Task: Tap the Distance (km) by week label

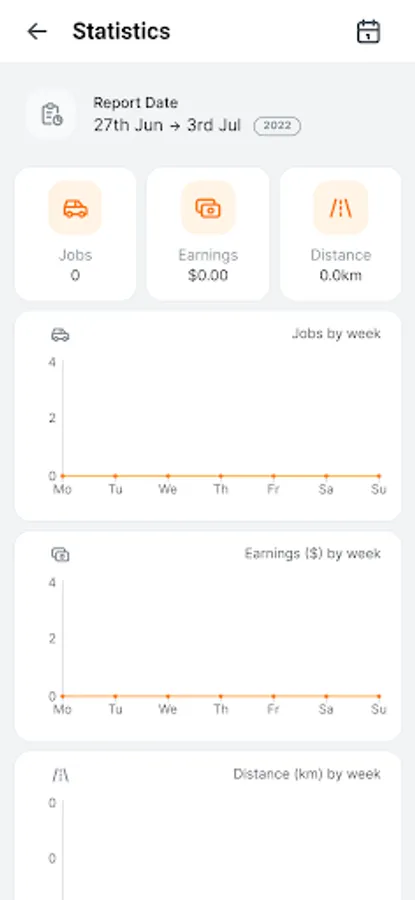Action: (307, 774)
